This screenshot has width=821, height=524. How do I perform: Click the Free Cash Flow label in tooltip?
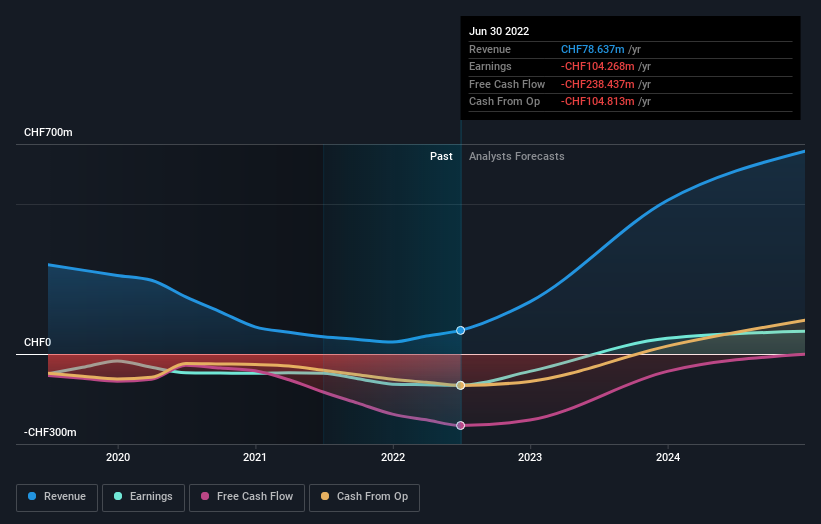click(x=507, y=84)
